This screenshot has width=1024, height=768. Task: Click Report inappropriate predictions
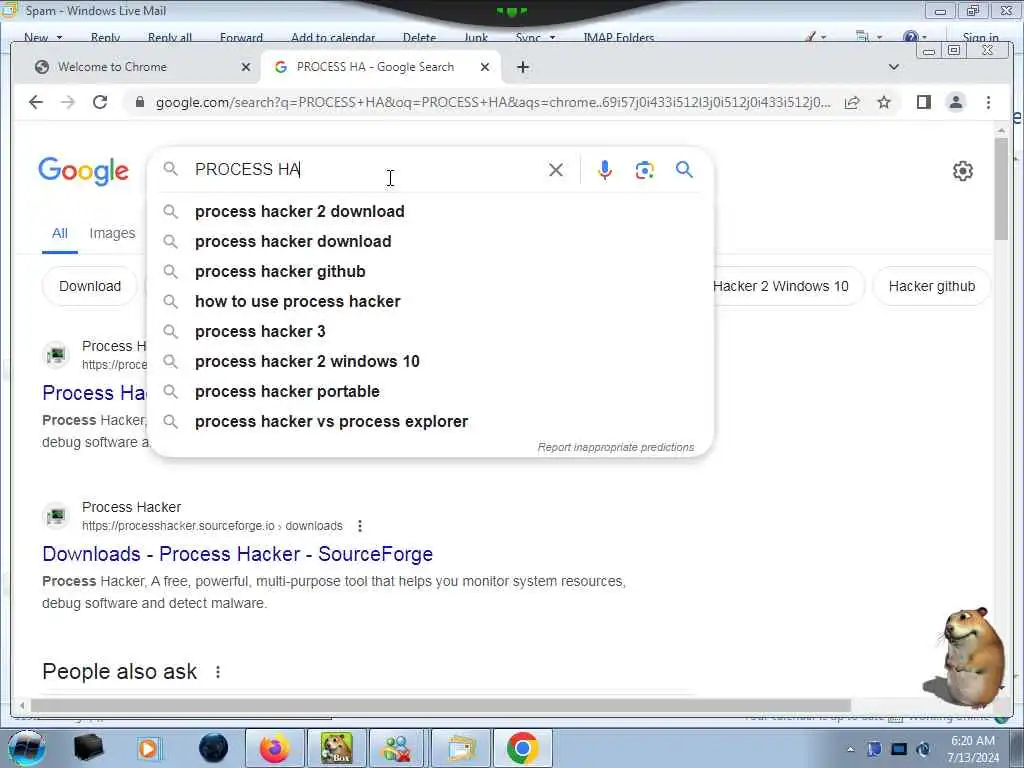[616, 447]
